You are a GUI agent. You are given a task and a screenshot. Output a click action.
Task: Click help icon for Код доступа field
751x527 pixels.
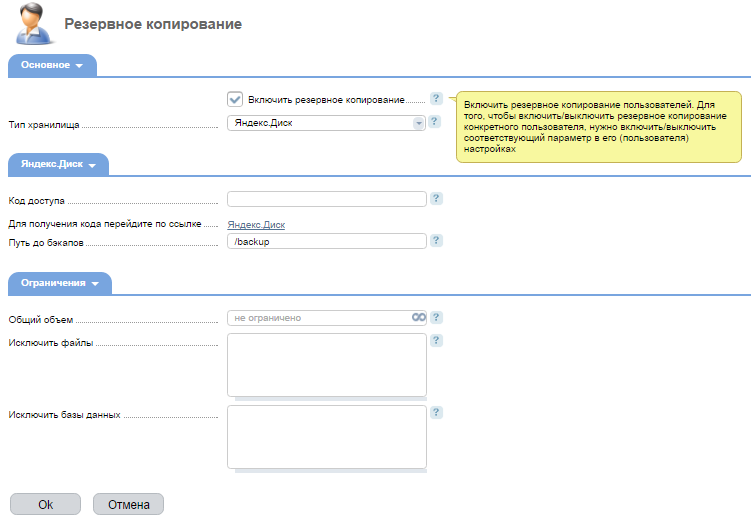pos(436,198)
